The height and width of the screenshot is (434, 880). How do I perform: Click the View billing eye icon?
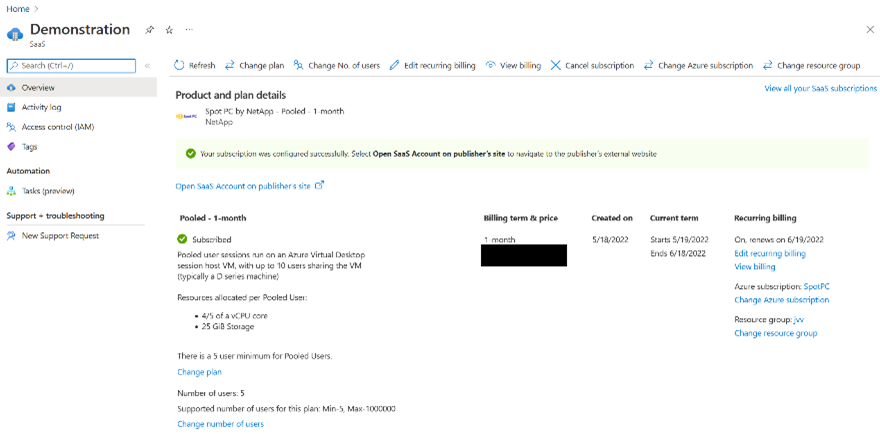pyautogui.click(x=491, y=65)
